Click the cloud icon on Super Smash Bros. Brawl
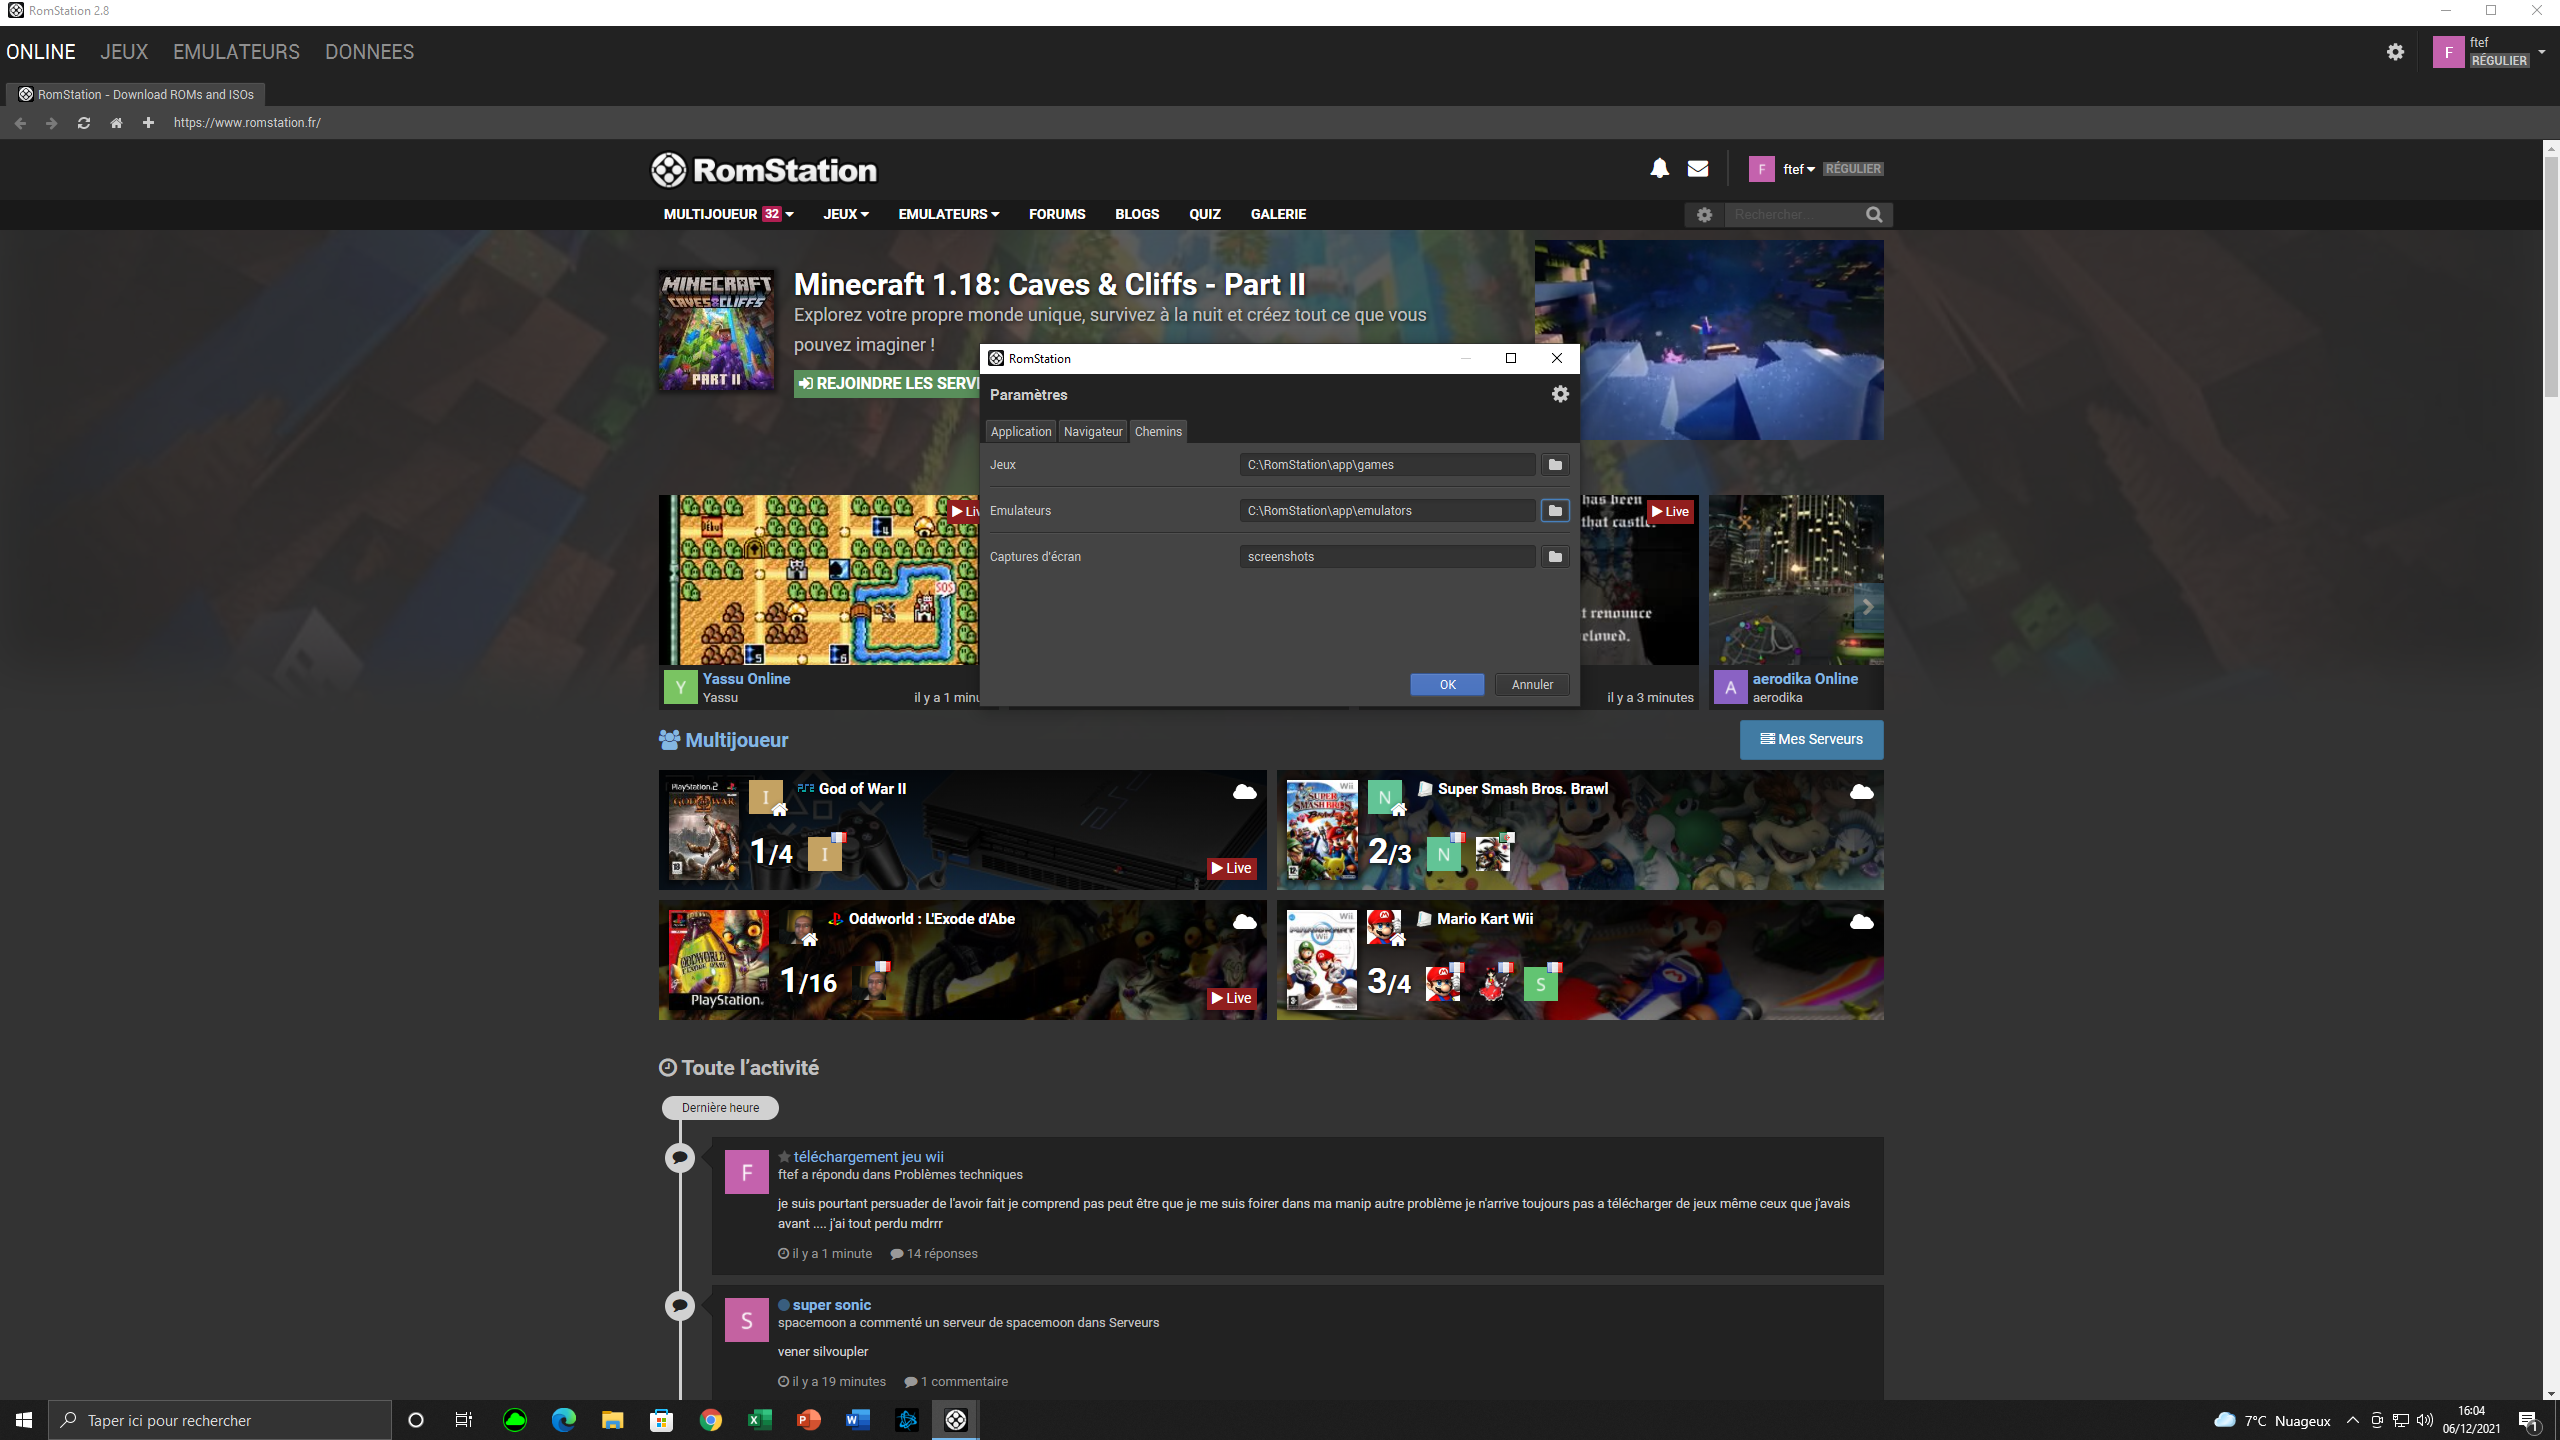 coord(1861,792)
